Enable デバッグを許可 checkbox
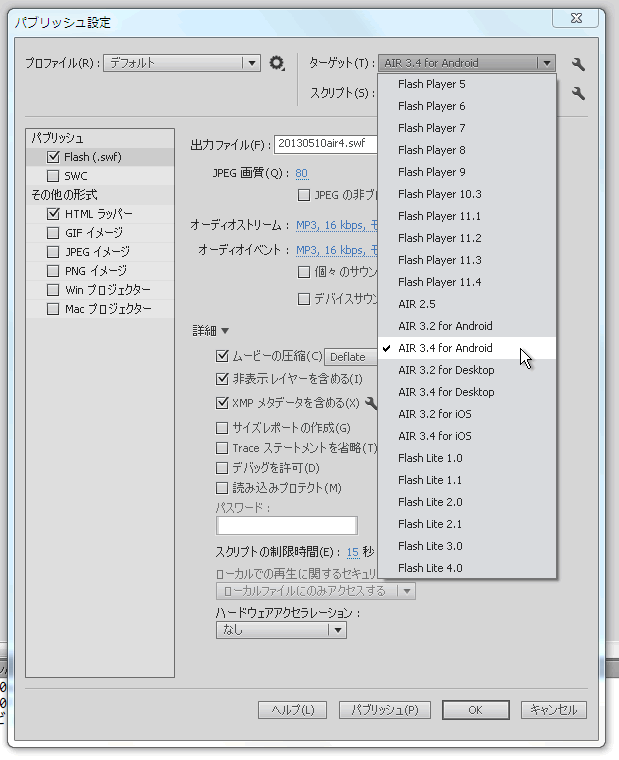Screen dimensions: 619x760 [222, 468]
